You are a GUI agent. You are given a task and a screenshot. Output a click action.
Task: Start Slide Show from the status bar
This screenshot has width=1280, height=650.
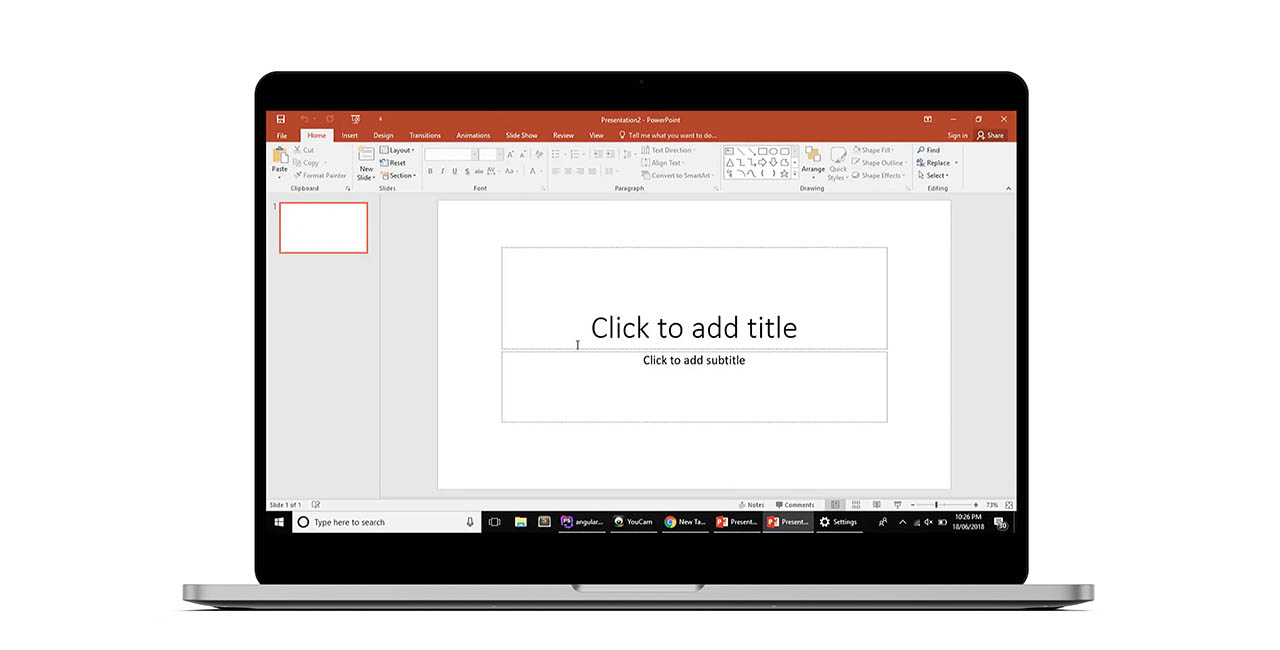(x=897, y=505)
